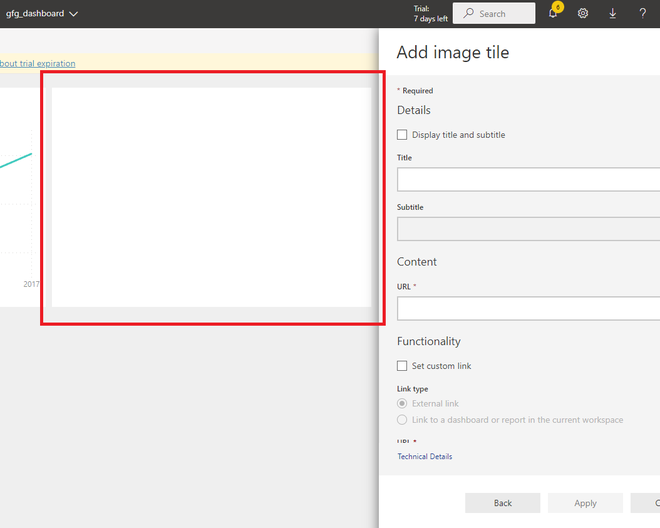Enable Display title and subtitle checkbox
Image resolution: width=660 pixels, height=528 pixels.
(402, 135)
